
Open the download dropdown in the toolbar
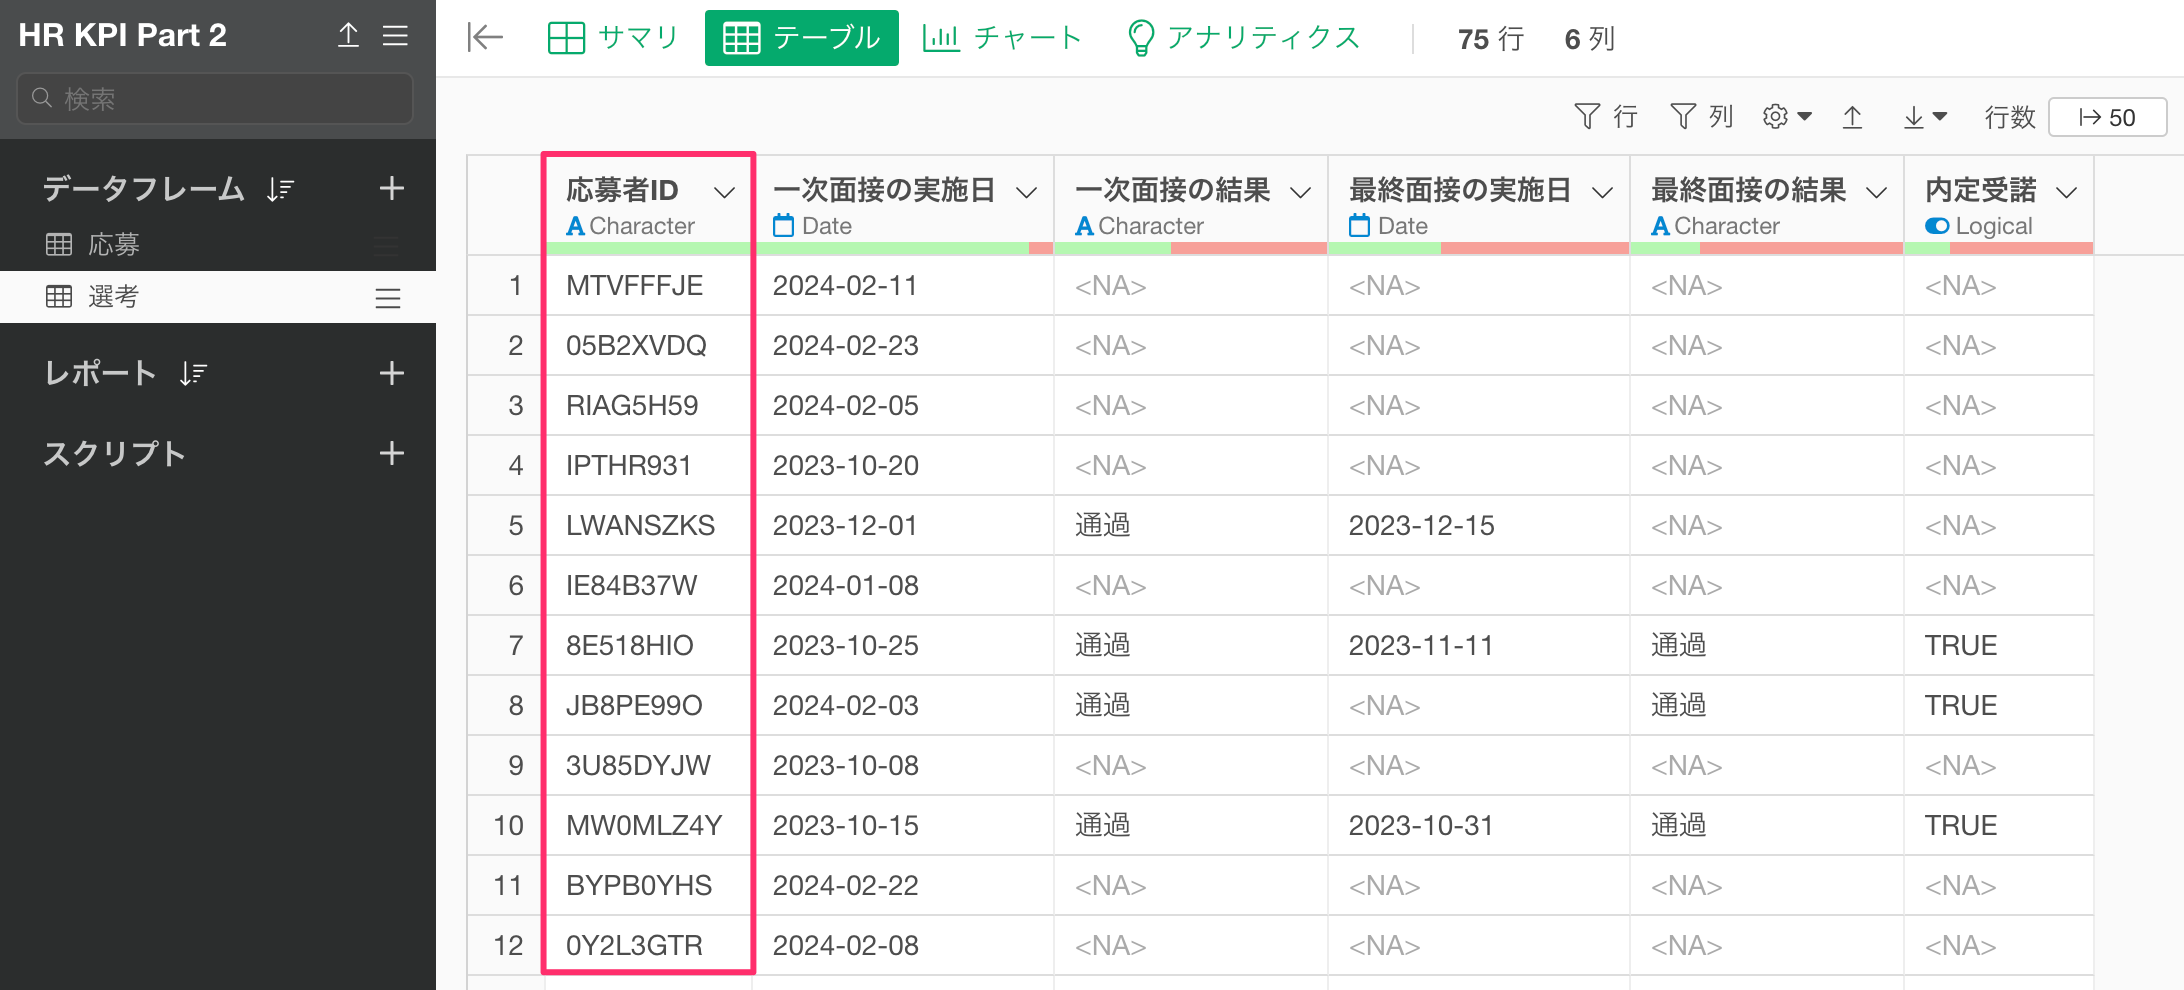point(1925,117)
